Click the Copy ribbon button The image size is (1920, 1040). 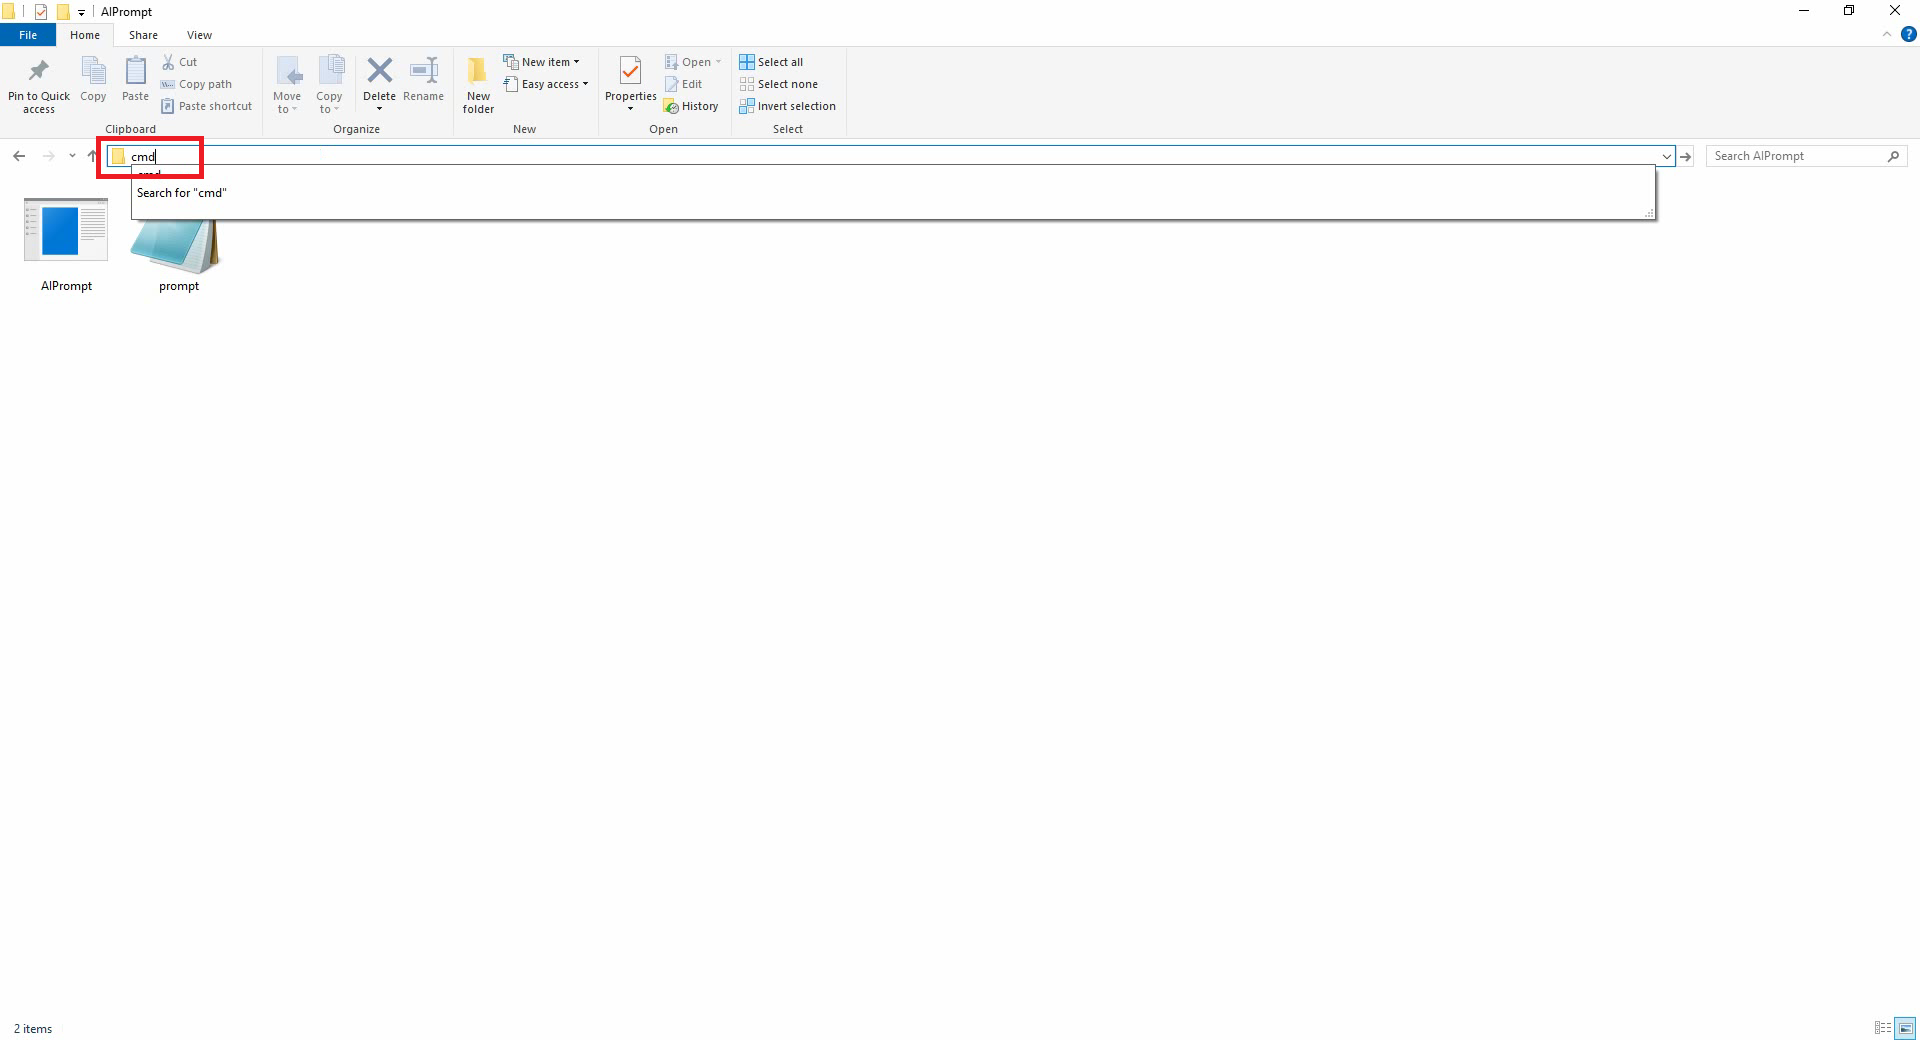pyautogui.click(x=93, y=80)
